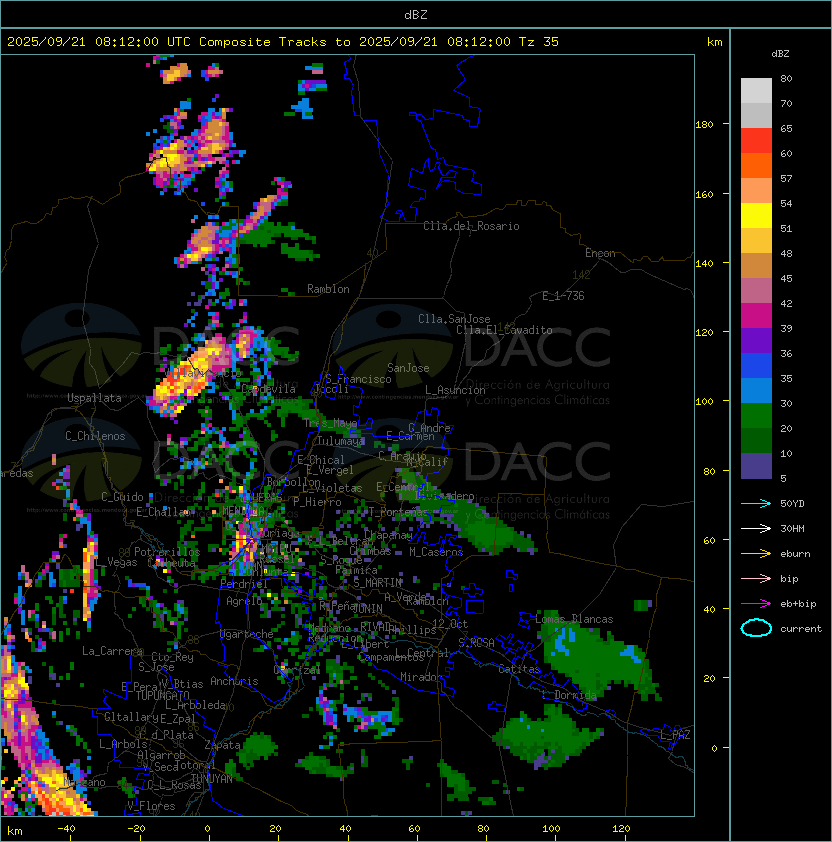Click the Zapata map label
The height and width of the screenshot is (842, 832).
222,745
